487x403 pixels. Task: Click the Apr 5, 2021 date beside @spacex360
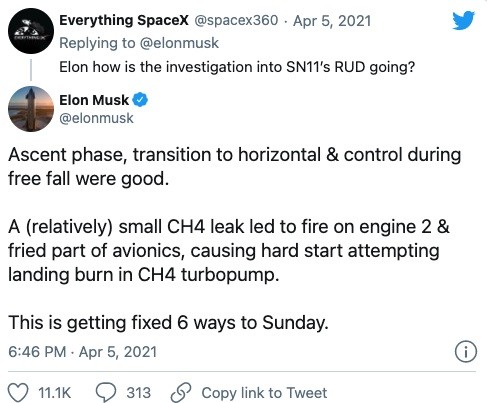(x=332, y=21)
